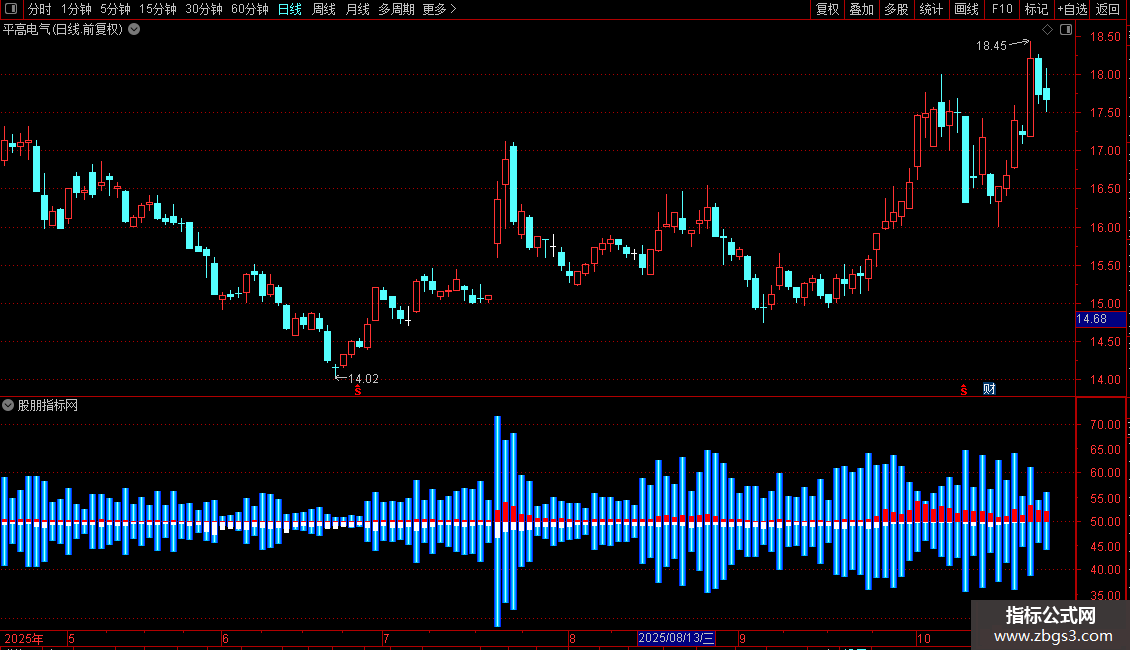Viewport: 1130px width, 650px height.
Task: Click the 2025/08/13/三 date label
Action: (x=676, y=638)
